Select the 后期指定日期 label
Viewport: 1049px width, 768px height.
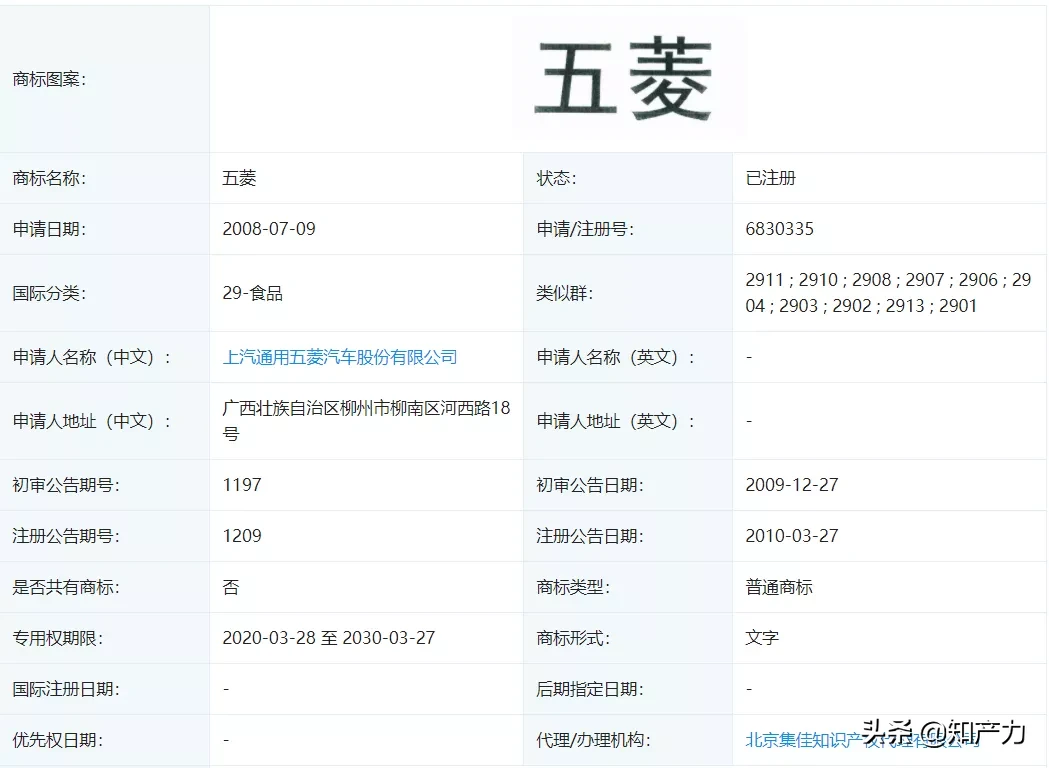(x=590, y=689)
